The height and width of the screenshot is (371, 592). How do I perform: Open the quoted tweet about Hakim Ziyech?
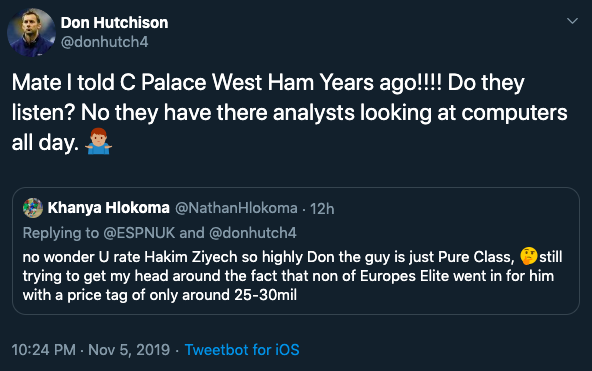pyautogui.click(x=296, y=251)
